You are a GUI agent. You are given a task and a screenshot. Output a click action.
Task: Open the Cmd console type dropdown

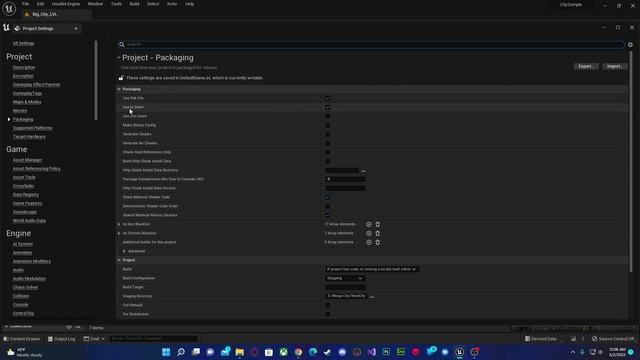(94, 339)
